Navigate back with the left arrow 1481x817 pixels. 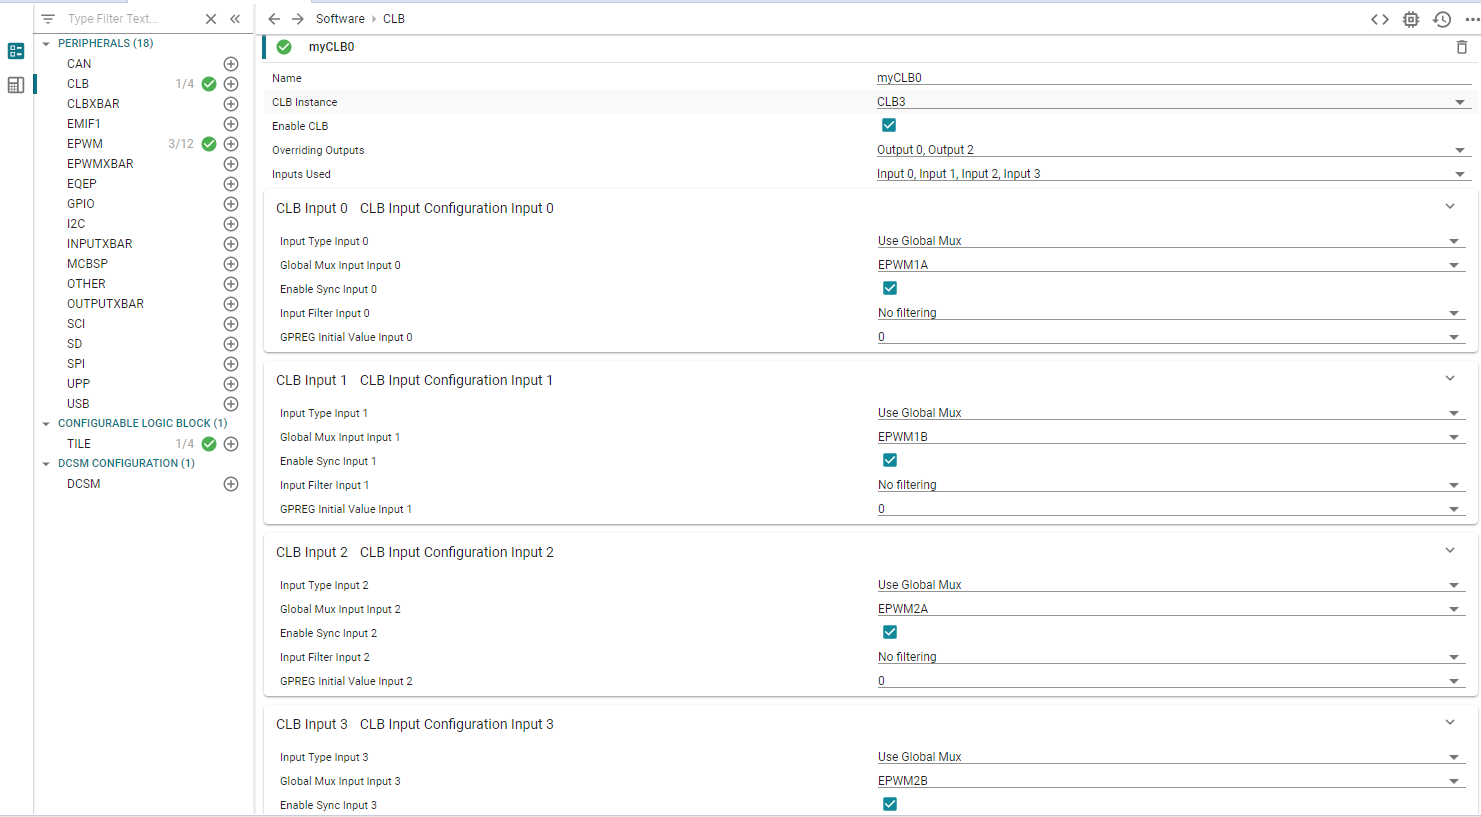tap(274, 19)
